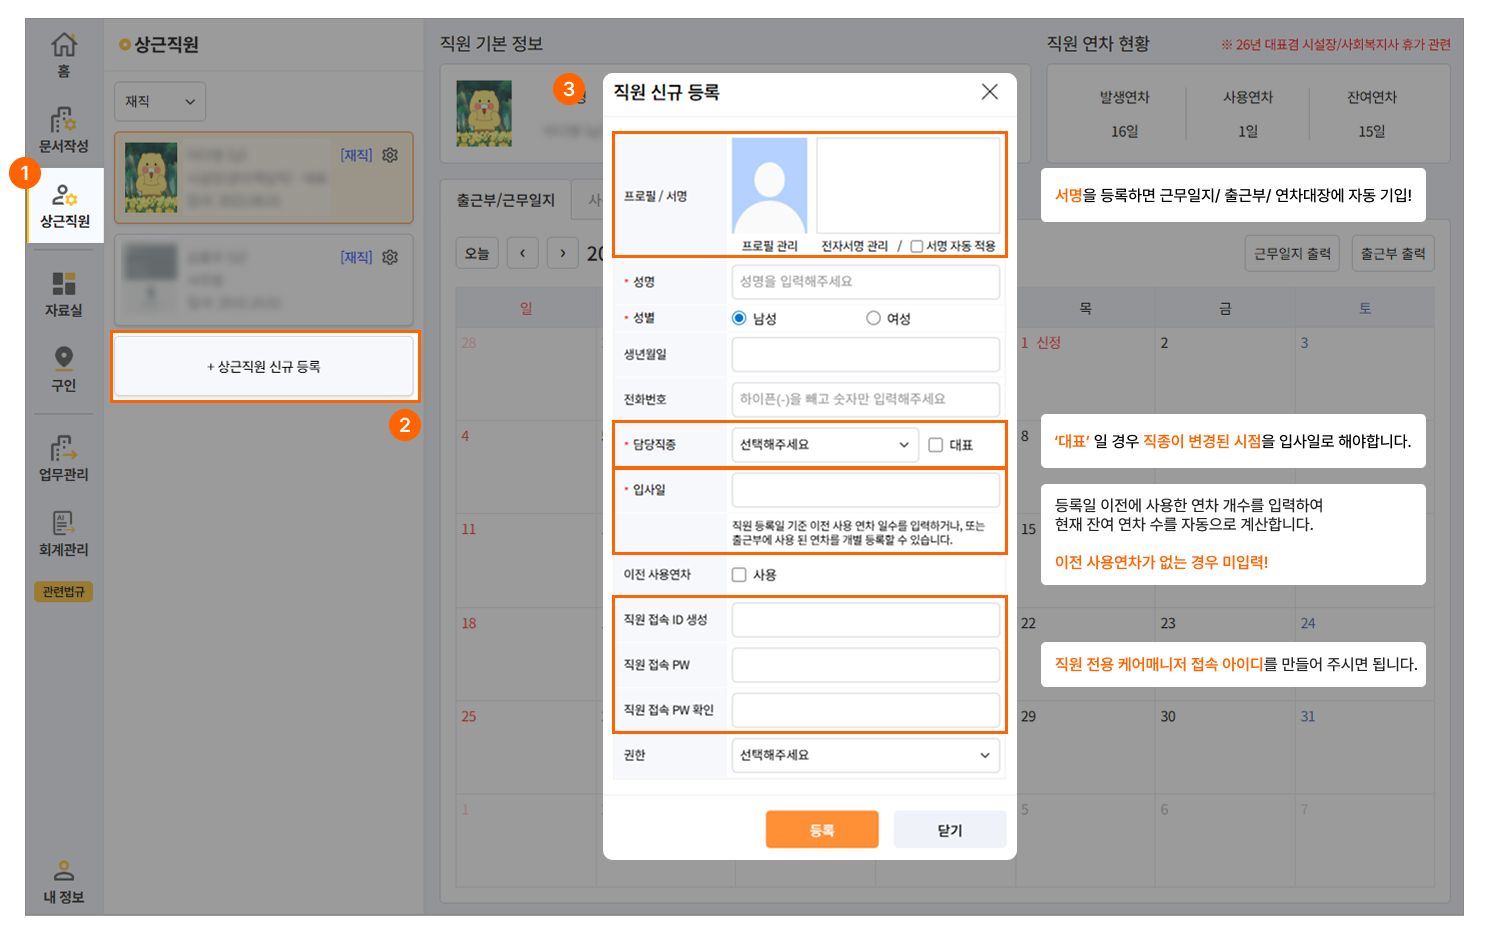This screenshot has height=934, width=1489.
Task: Click the 성명 name input field
Action: click(865, 282)
